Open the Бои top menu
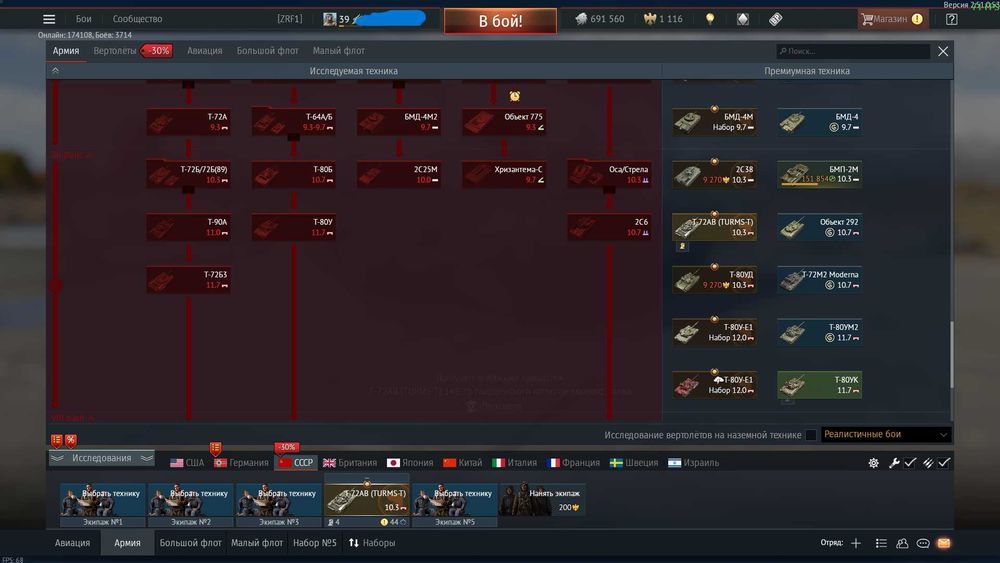This screenshot has width=1000, height=563. point(84,19)
